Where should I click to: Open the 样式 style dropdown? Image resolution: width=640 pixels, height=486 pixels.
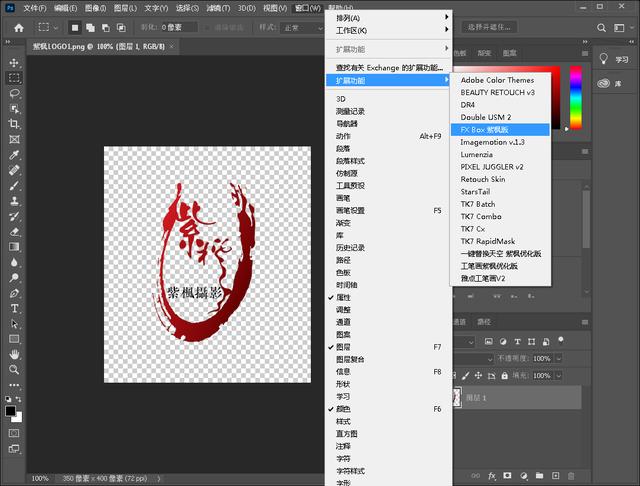click(303, 28)
